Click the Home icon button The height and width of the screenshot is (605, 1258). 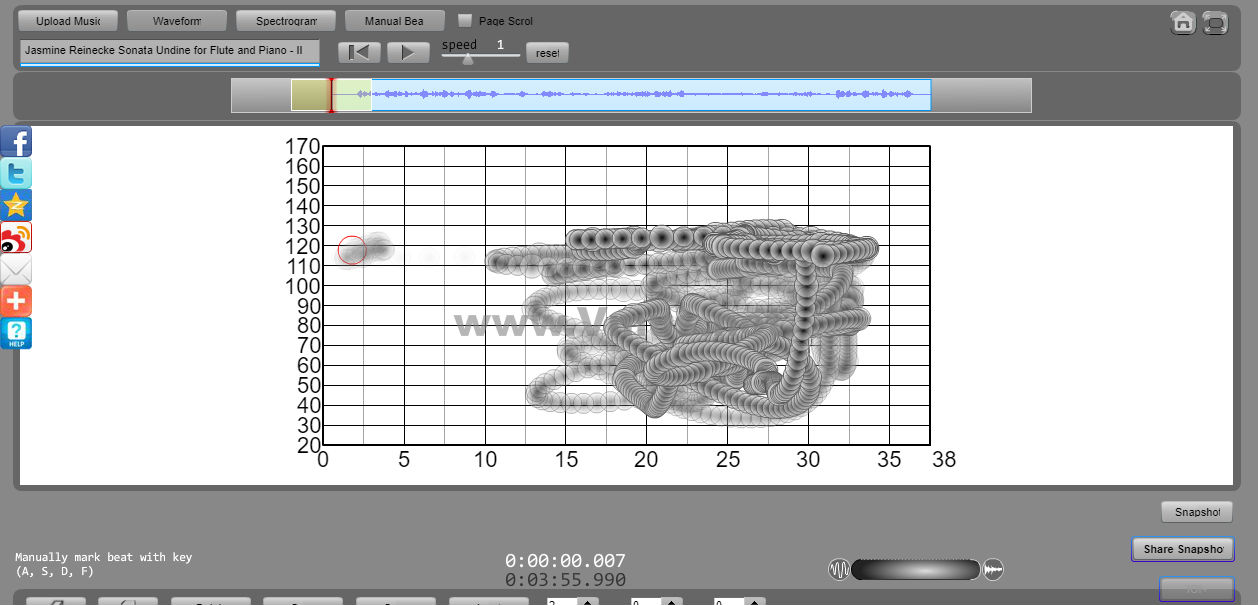1183,22
